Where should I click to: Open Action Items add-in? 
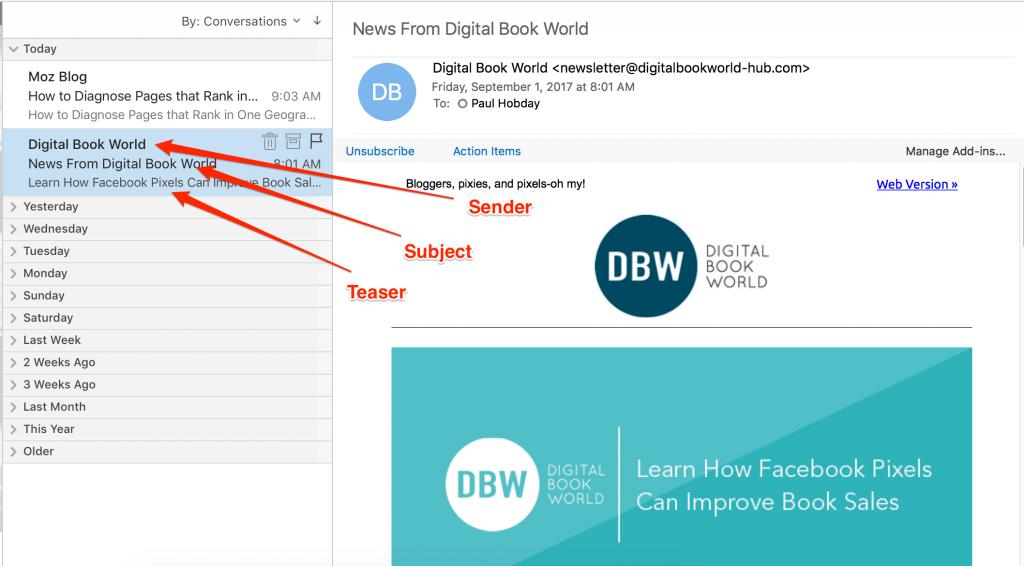tap(487, 151)
